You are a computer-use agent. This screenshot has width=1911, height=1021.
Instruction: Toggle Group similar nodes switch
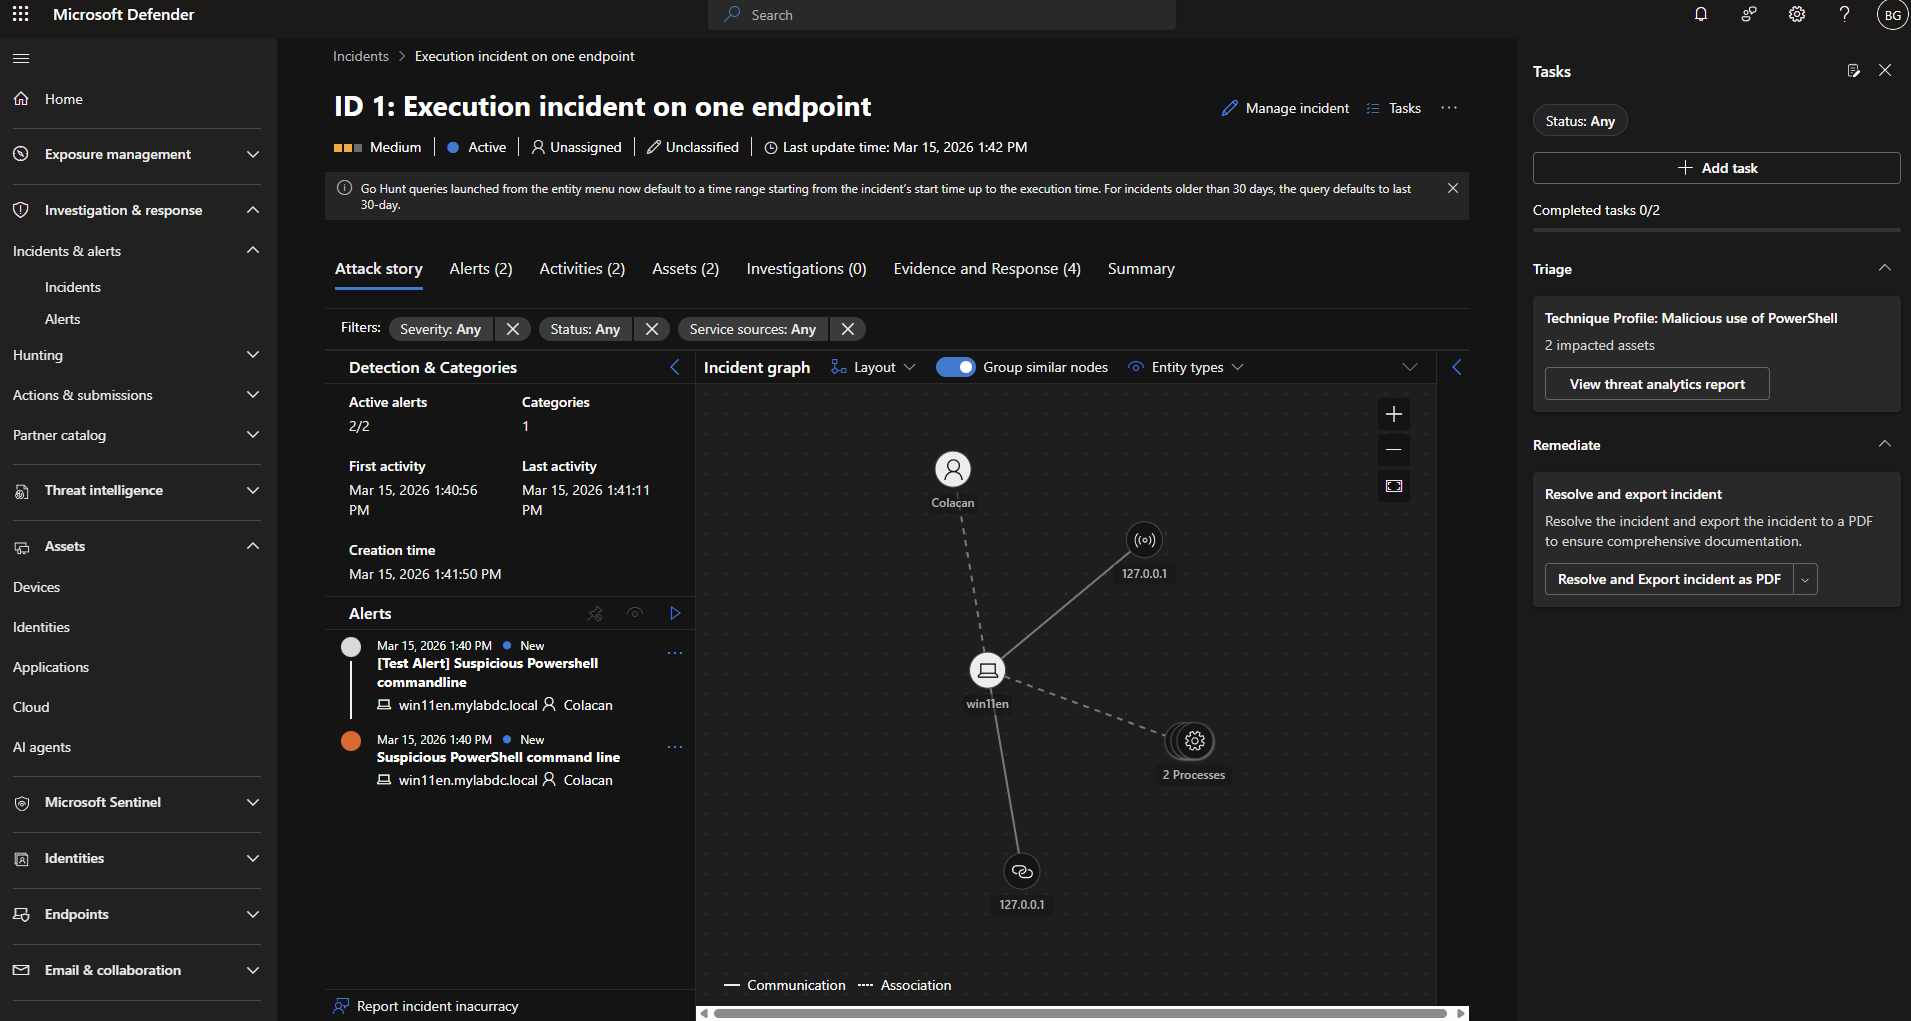click(955, 367)
